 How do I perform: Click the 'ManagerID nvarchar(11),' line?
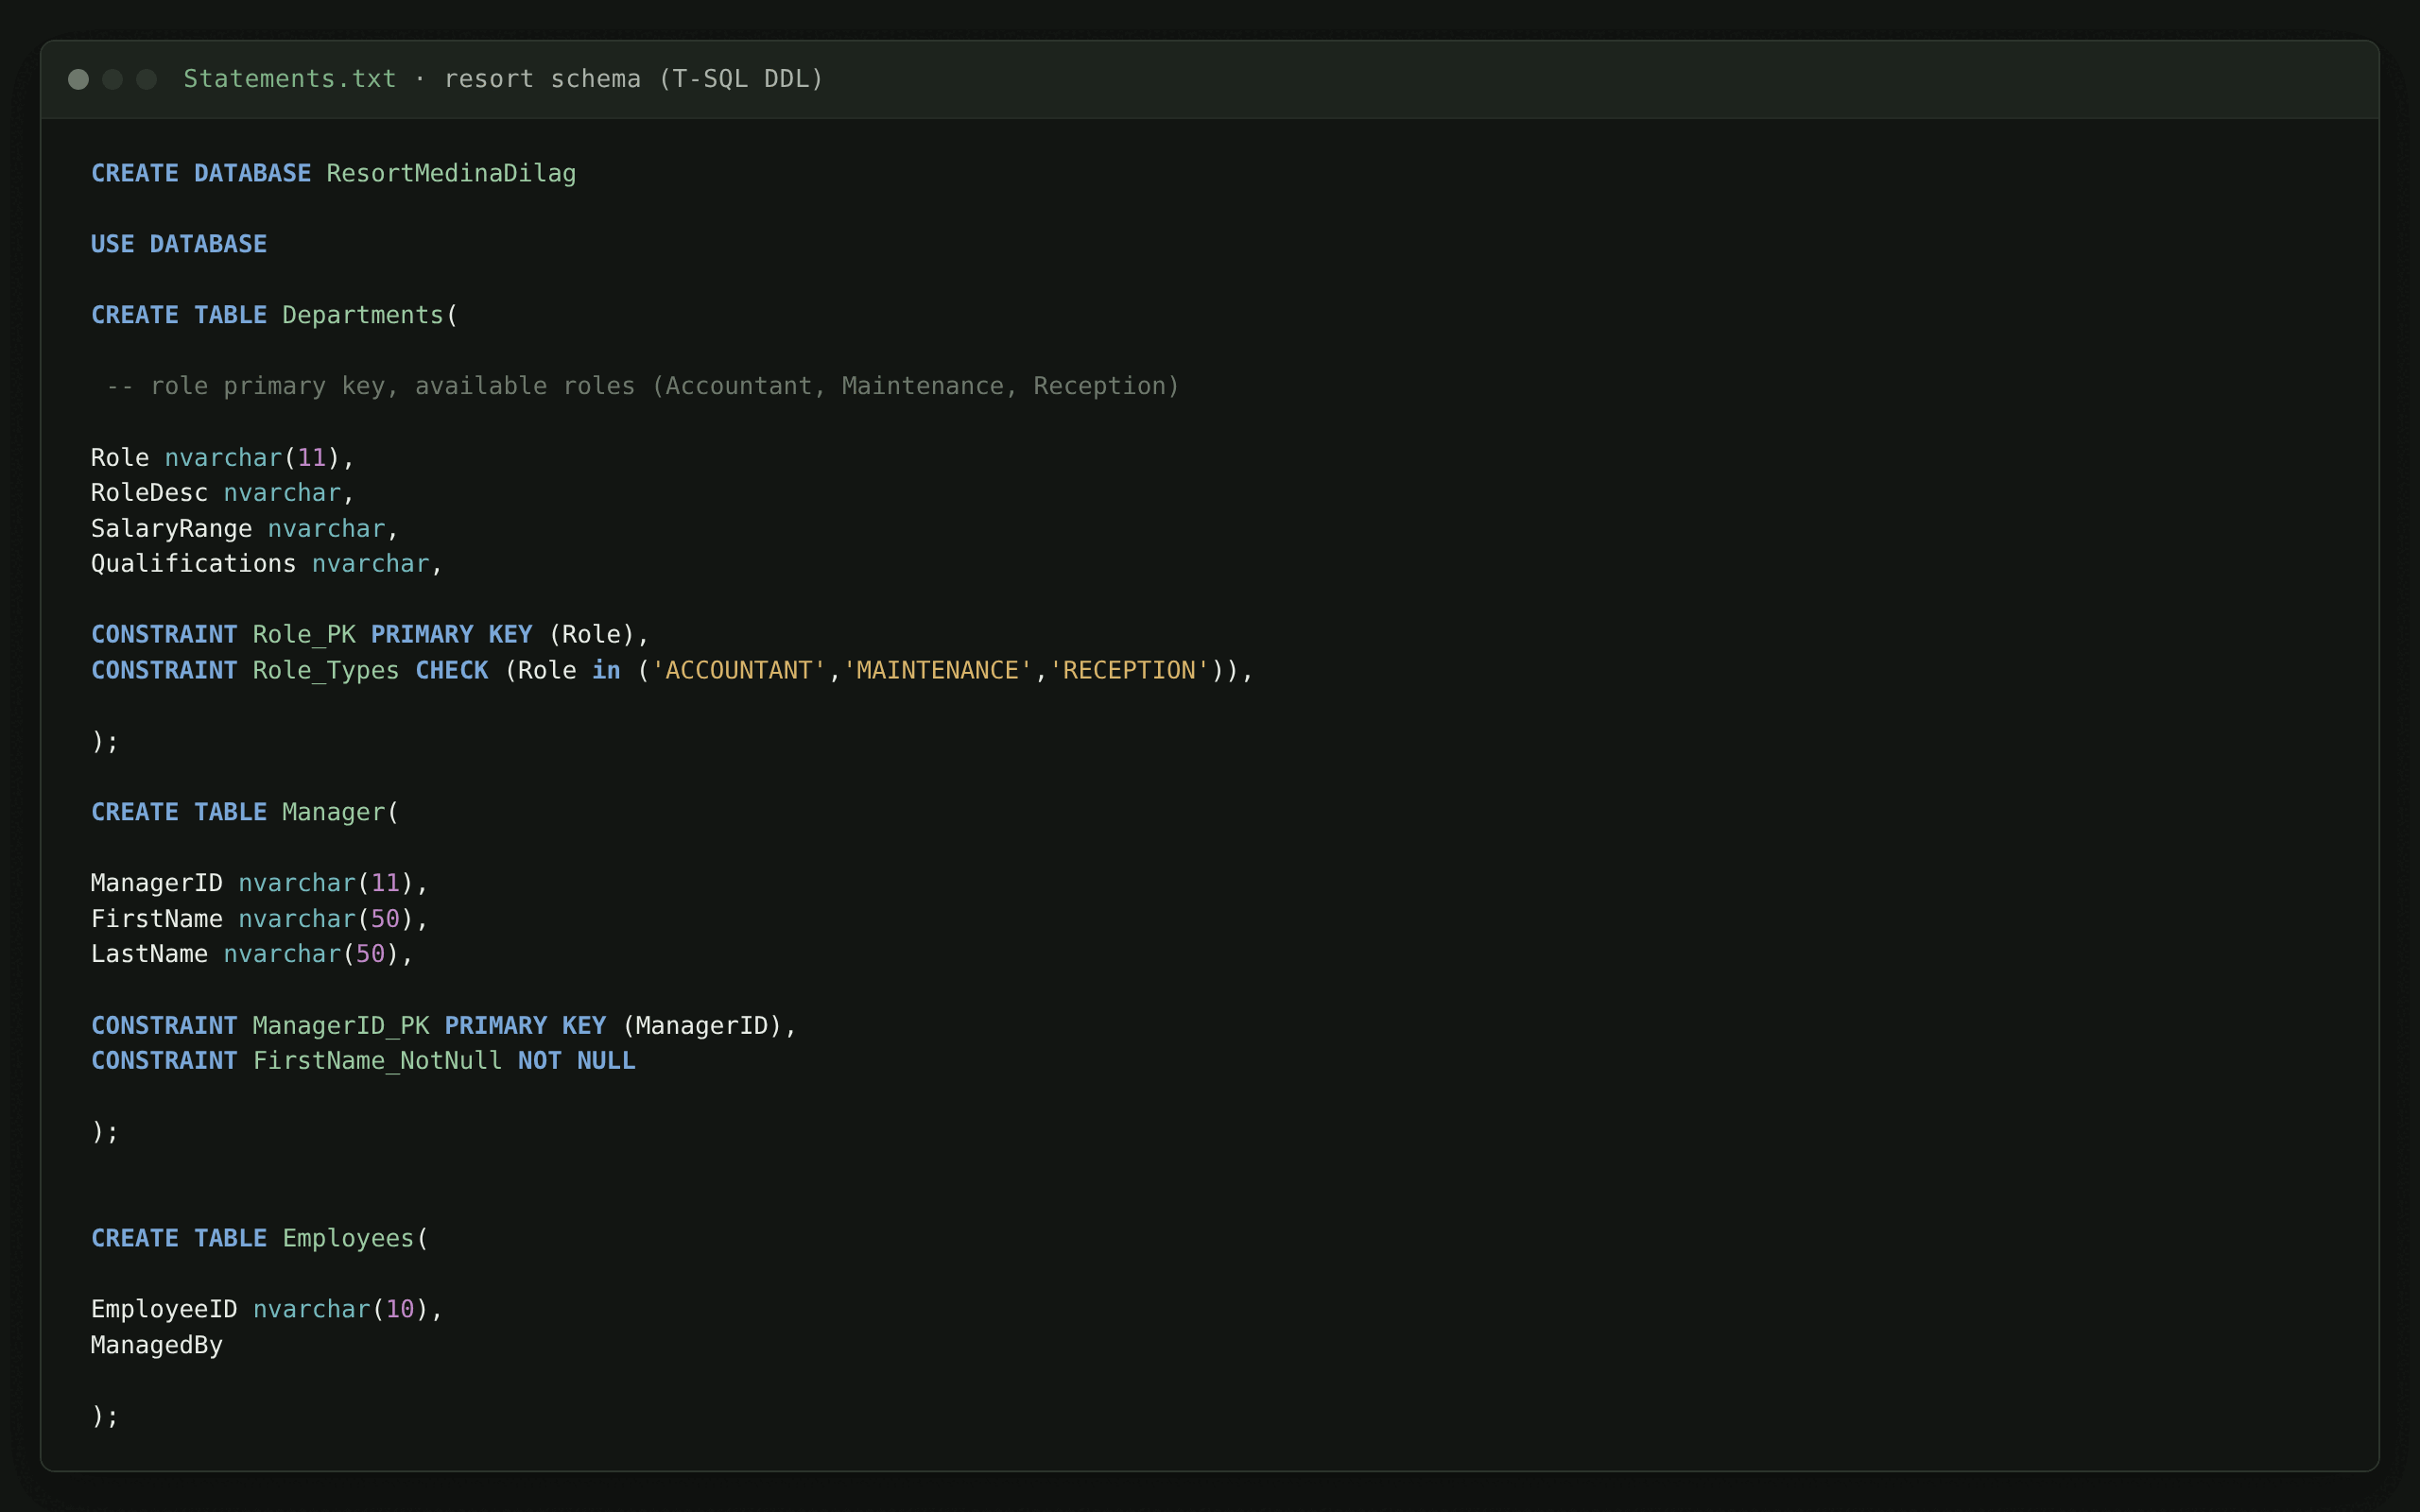pos(260,883)
